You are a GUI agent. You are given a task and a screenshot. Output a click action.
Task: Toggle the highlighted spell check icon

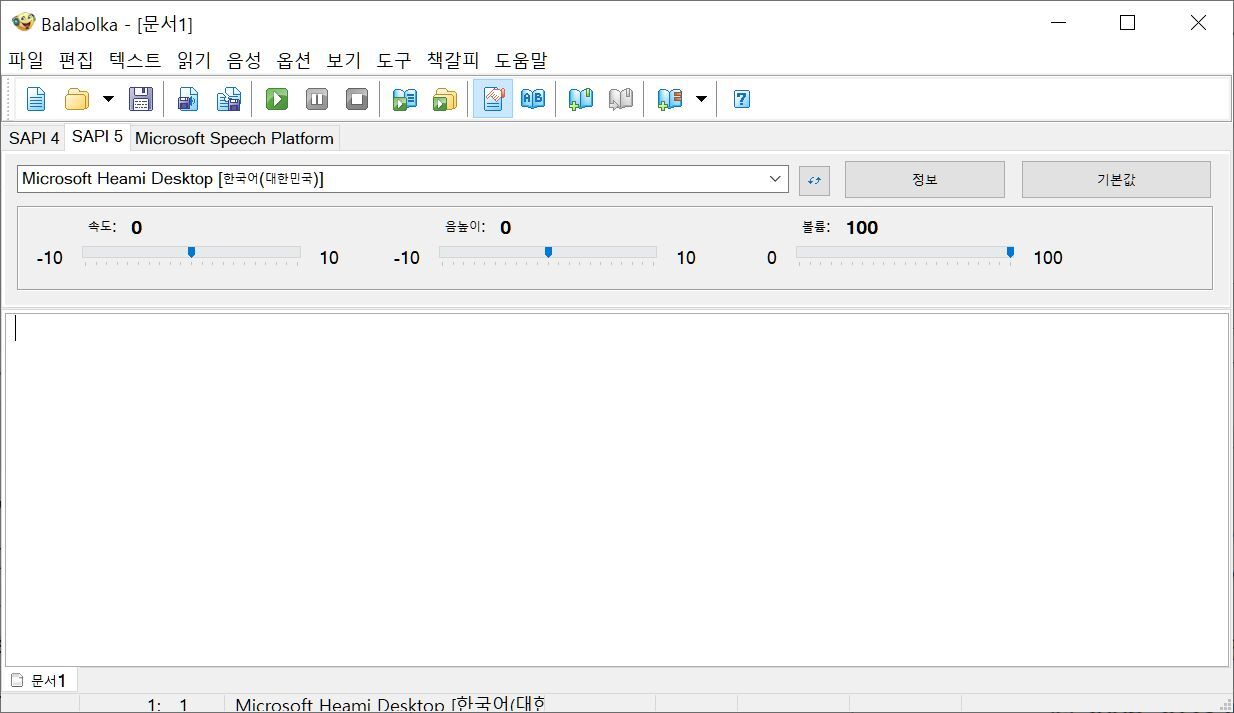493,99
